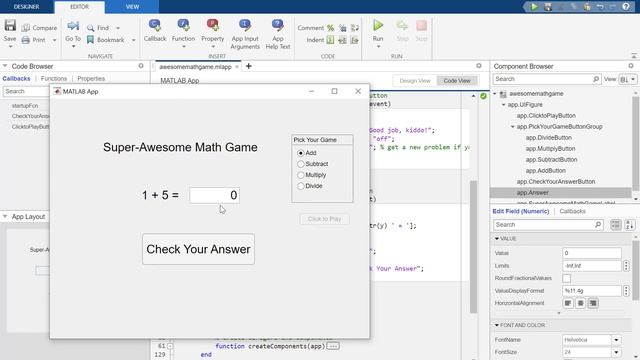Select startupFcn in the Code Browser
The width and height of the screenshot is (640, 360).
[x=25, y=106]
